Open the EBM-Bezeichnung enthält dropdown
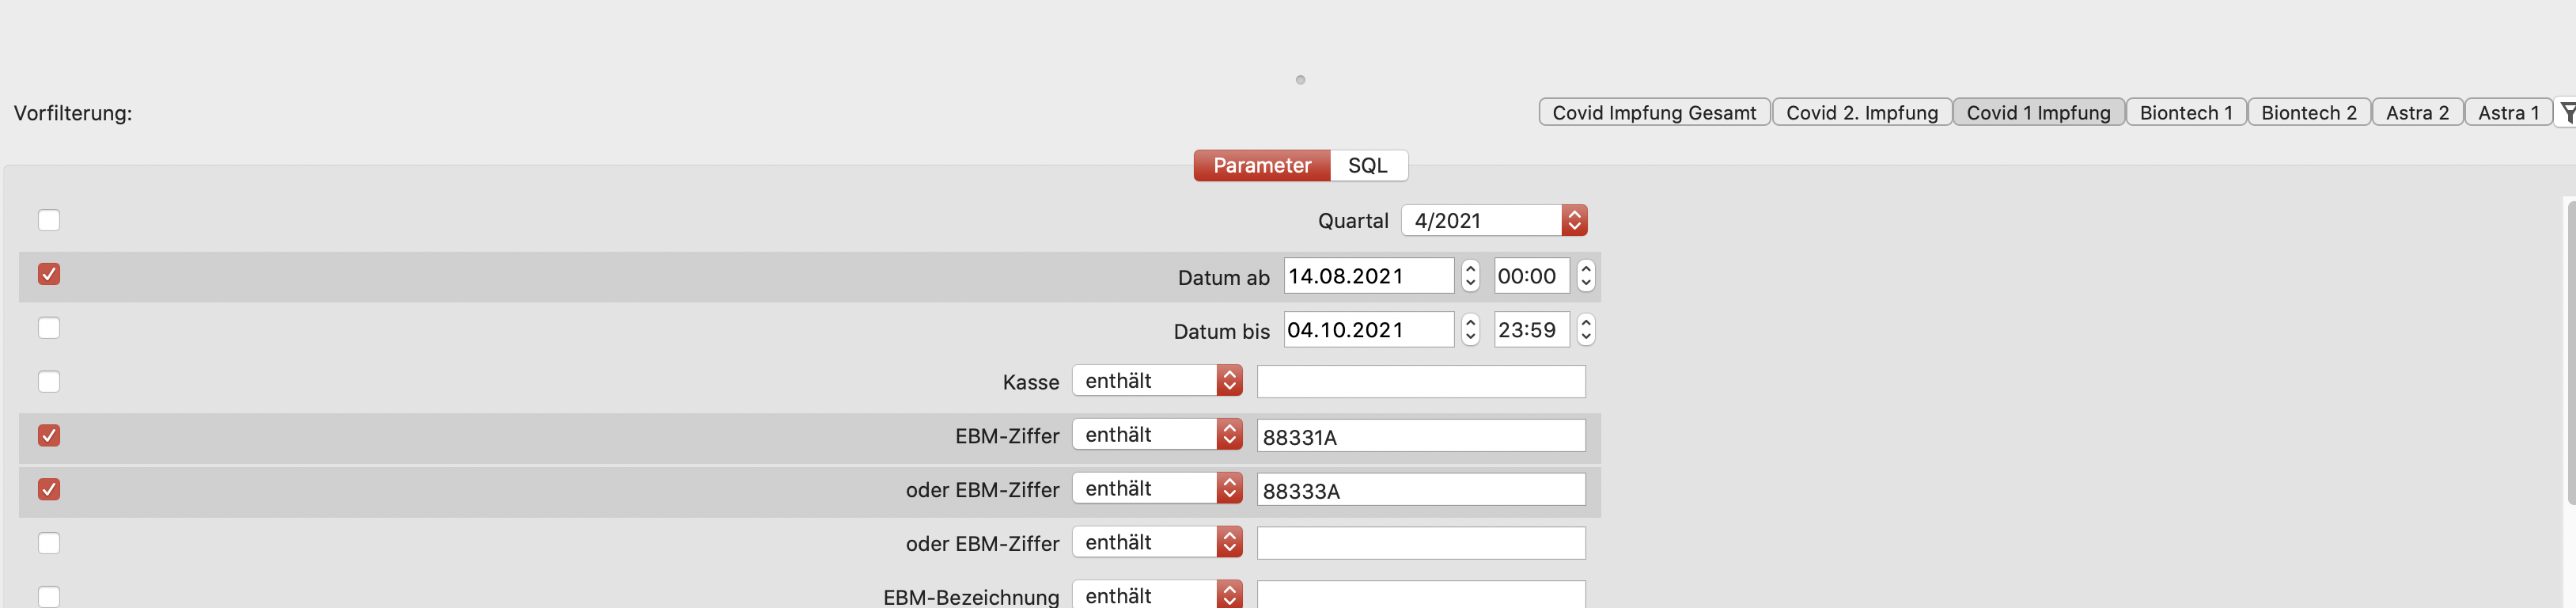This screenshot has width=2576, height=608. tap(1156, 596)
